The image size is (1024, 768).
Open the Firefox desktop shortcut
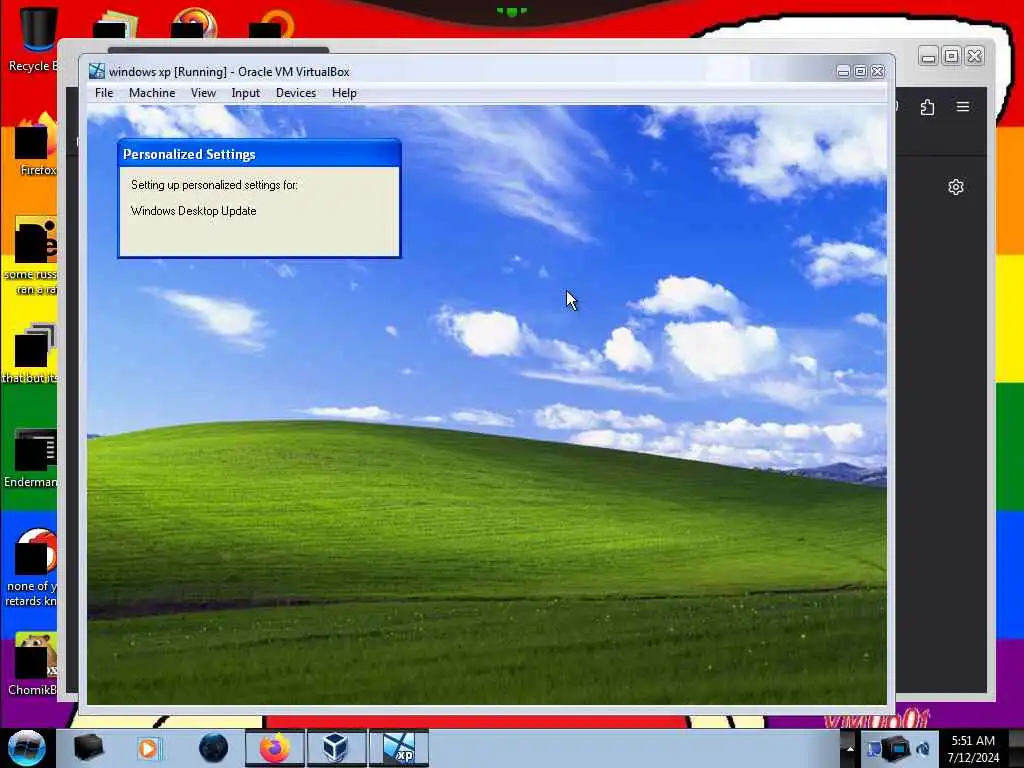[36, 145]
